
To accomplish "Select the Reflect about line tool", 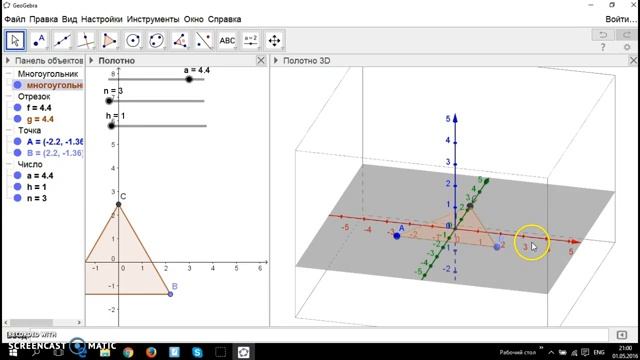I will click(x=204, y=40).
